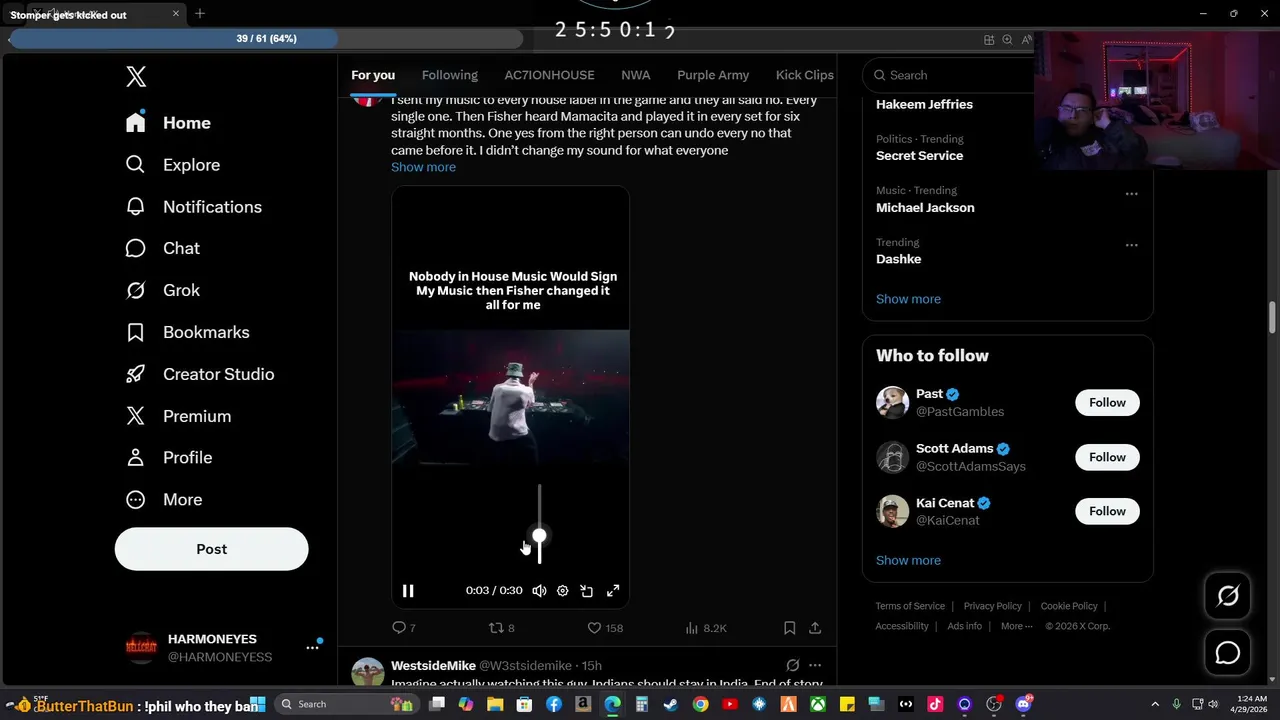Image resolution: width=1280 pixels, height=720 pixels.
Task: Open Discord from the taskbar
Action: pyautogui.click(x=1023, y=704)
